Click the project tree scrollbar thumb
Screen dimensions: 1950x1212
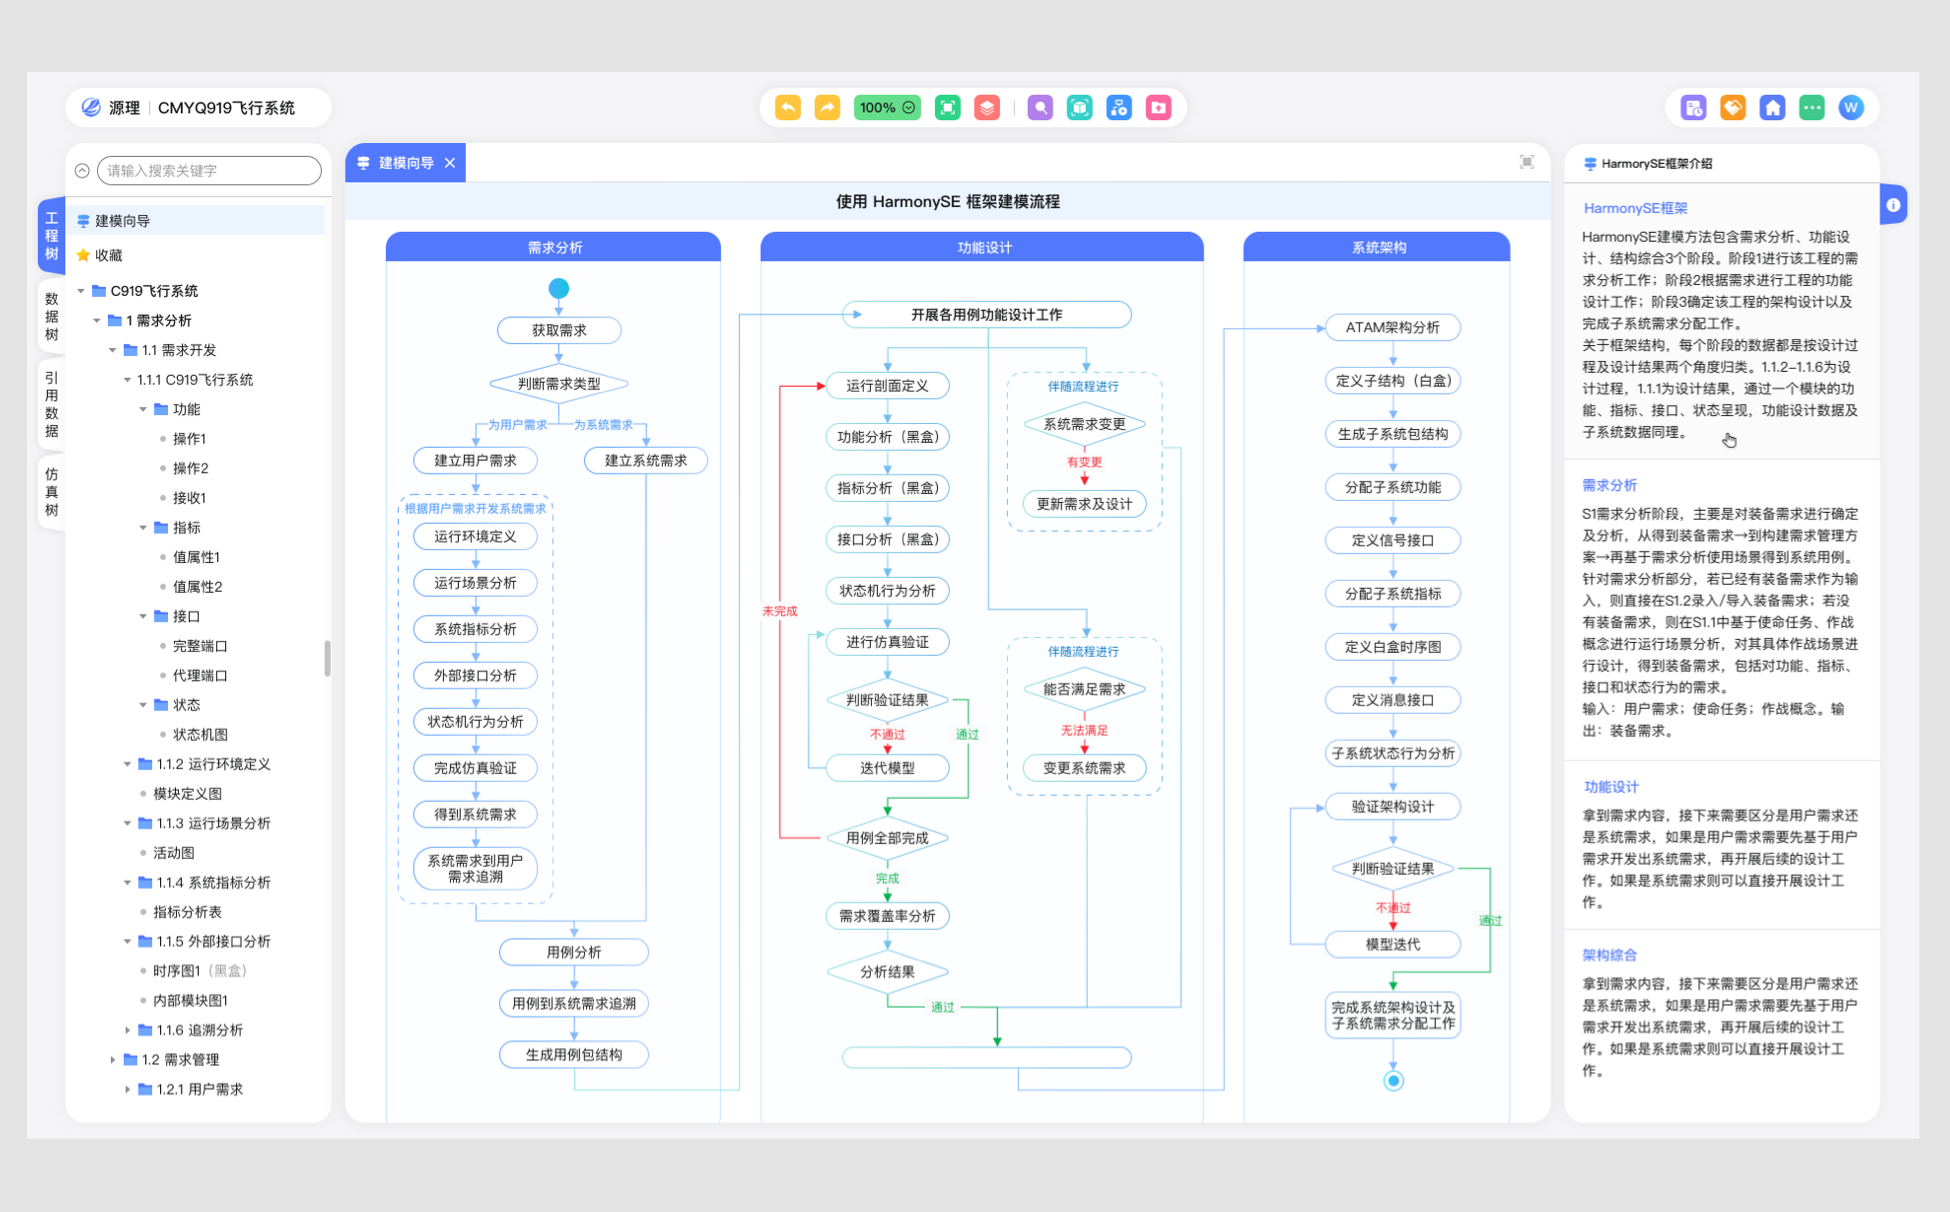327,659
